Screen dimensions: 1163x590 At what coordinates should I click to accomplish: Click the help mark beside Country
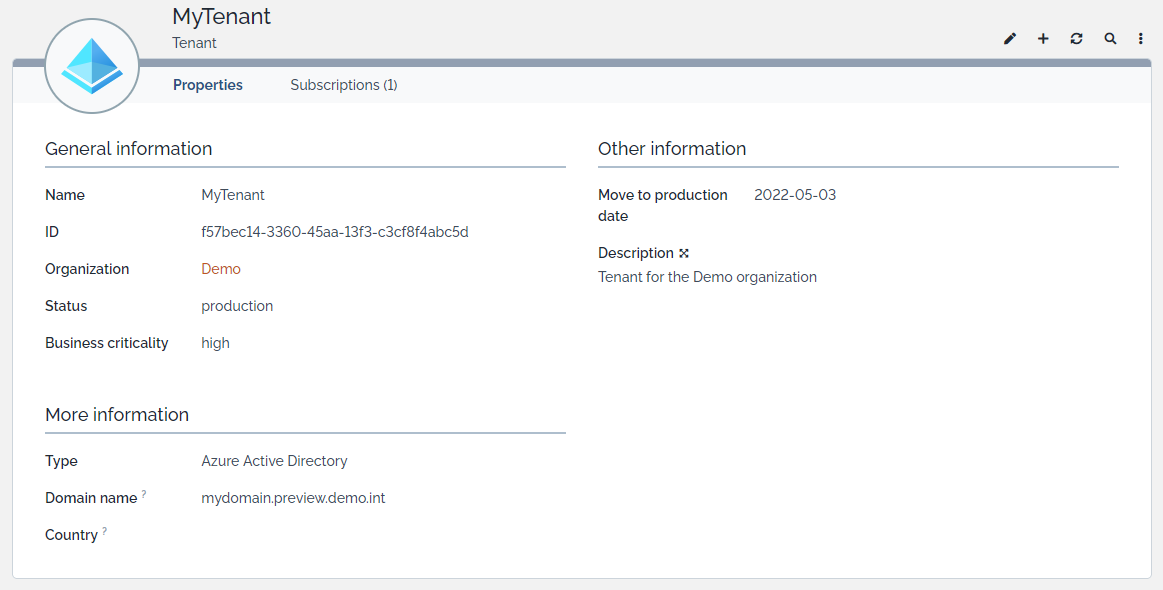pos(104,531)
